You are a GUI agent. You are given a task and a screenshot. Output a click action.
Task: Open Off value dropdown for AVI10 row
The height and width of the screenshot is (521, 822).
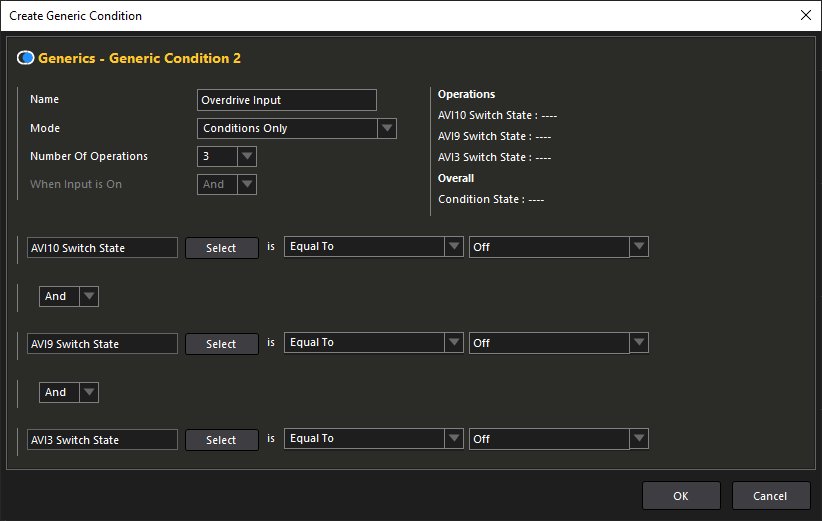pyautogui.click(x=558, y=247)
